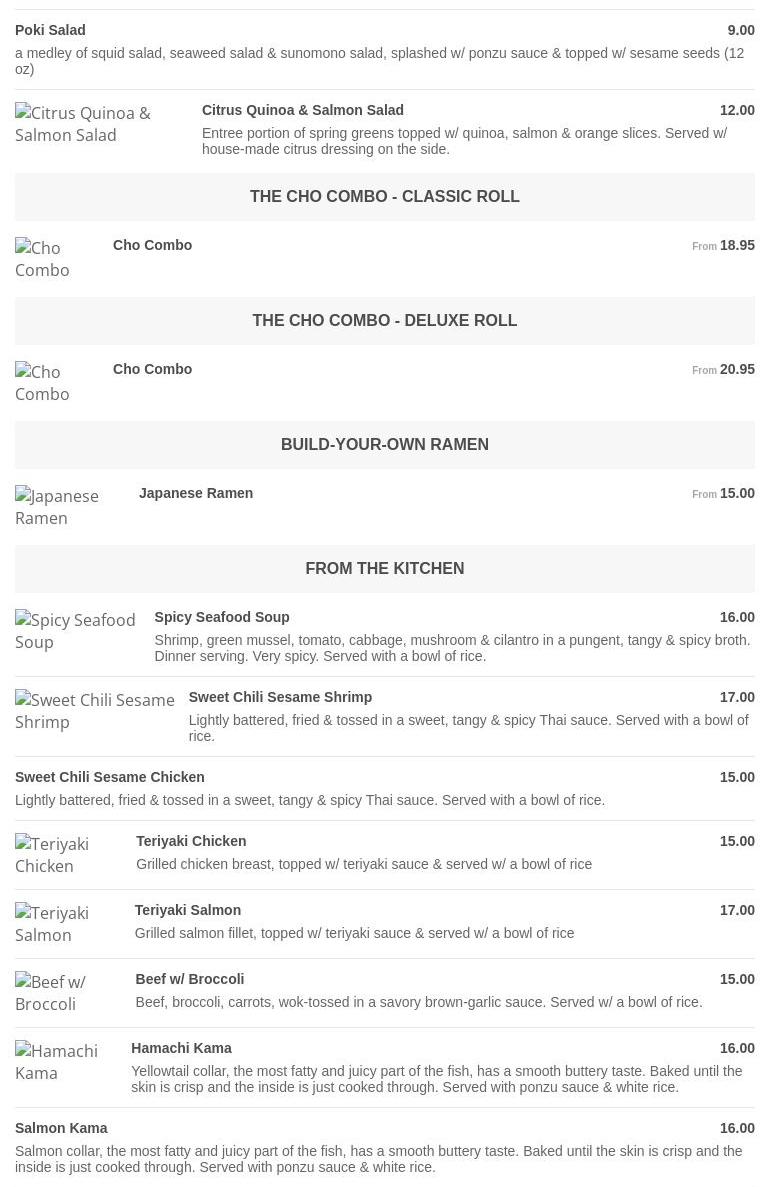The image size is (770, 1187).
Task: Select the Teriyaki Salmon item title
Action: (188, 910)
